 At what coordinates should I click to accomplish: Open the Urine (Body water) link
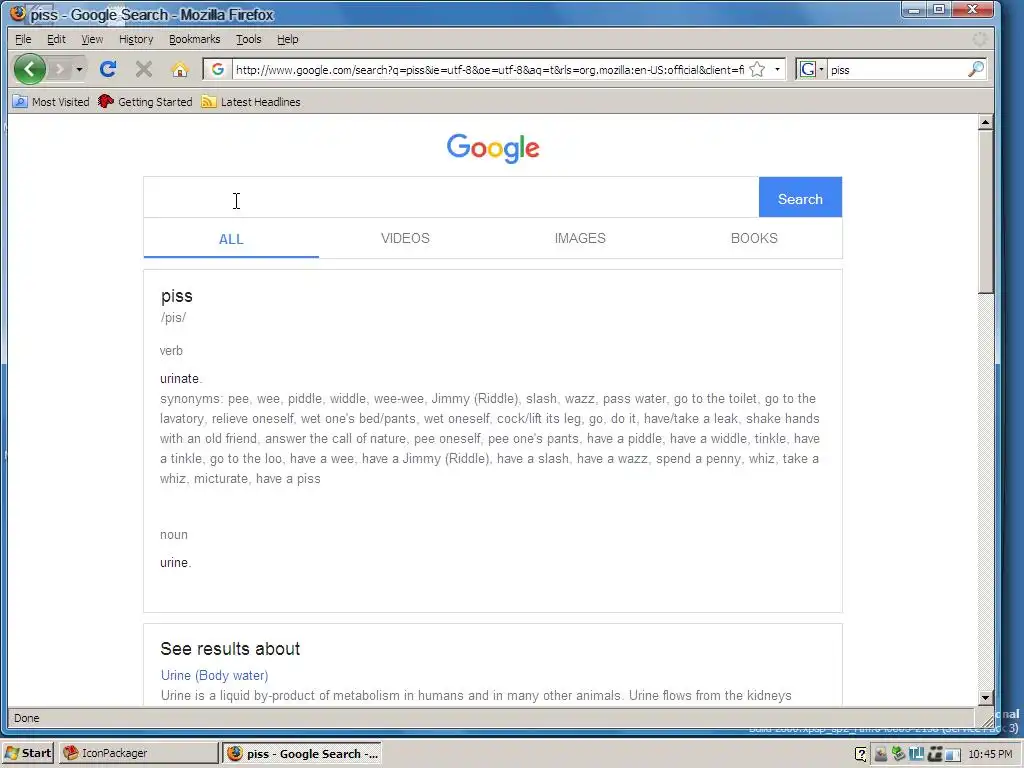coord(214,675)
